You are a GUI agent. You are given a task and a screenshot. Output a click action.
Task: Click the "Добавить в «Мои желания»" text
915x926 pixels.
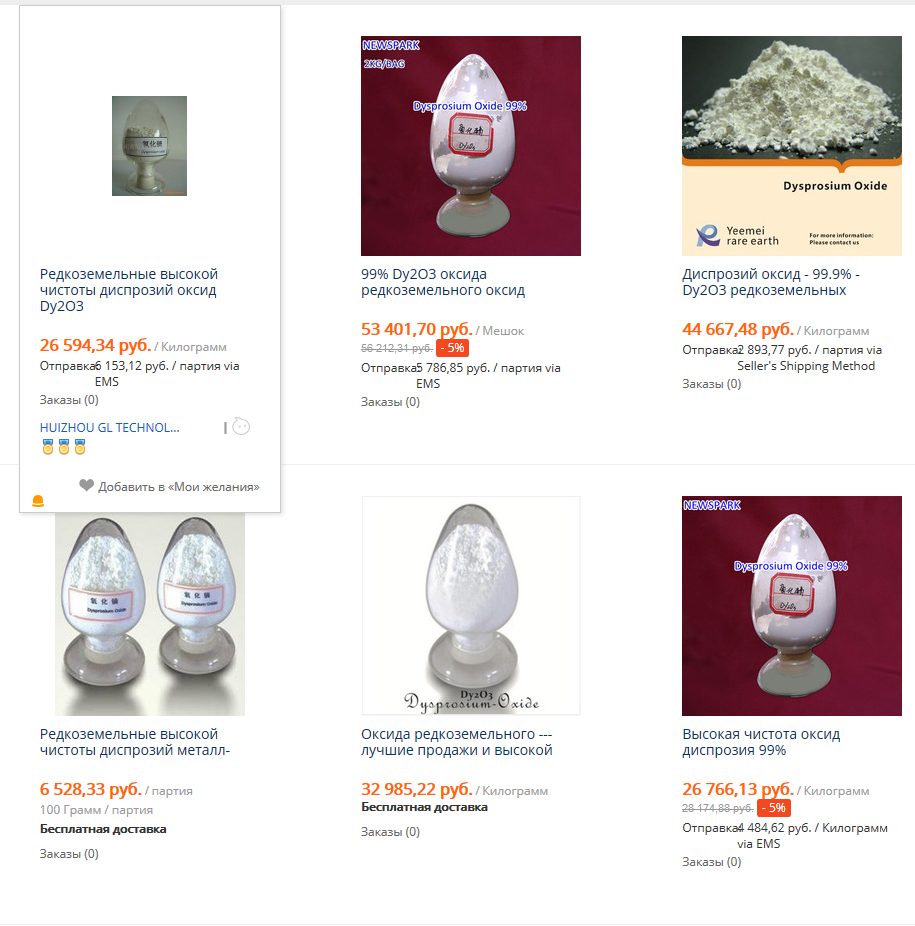(x=178, y=487)
